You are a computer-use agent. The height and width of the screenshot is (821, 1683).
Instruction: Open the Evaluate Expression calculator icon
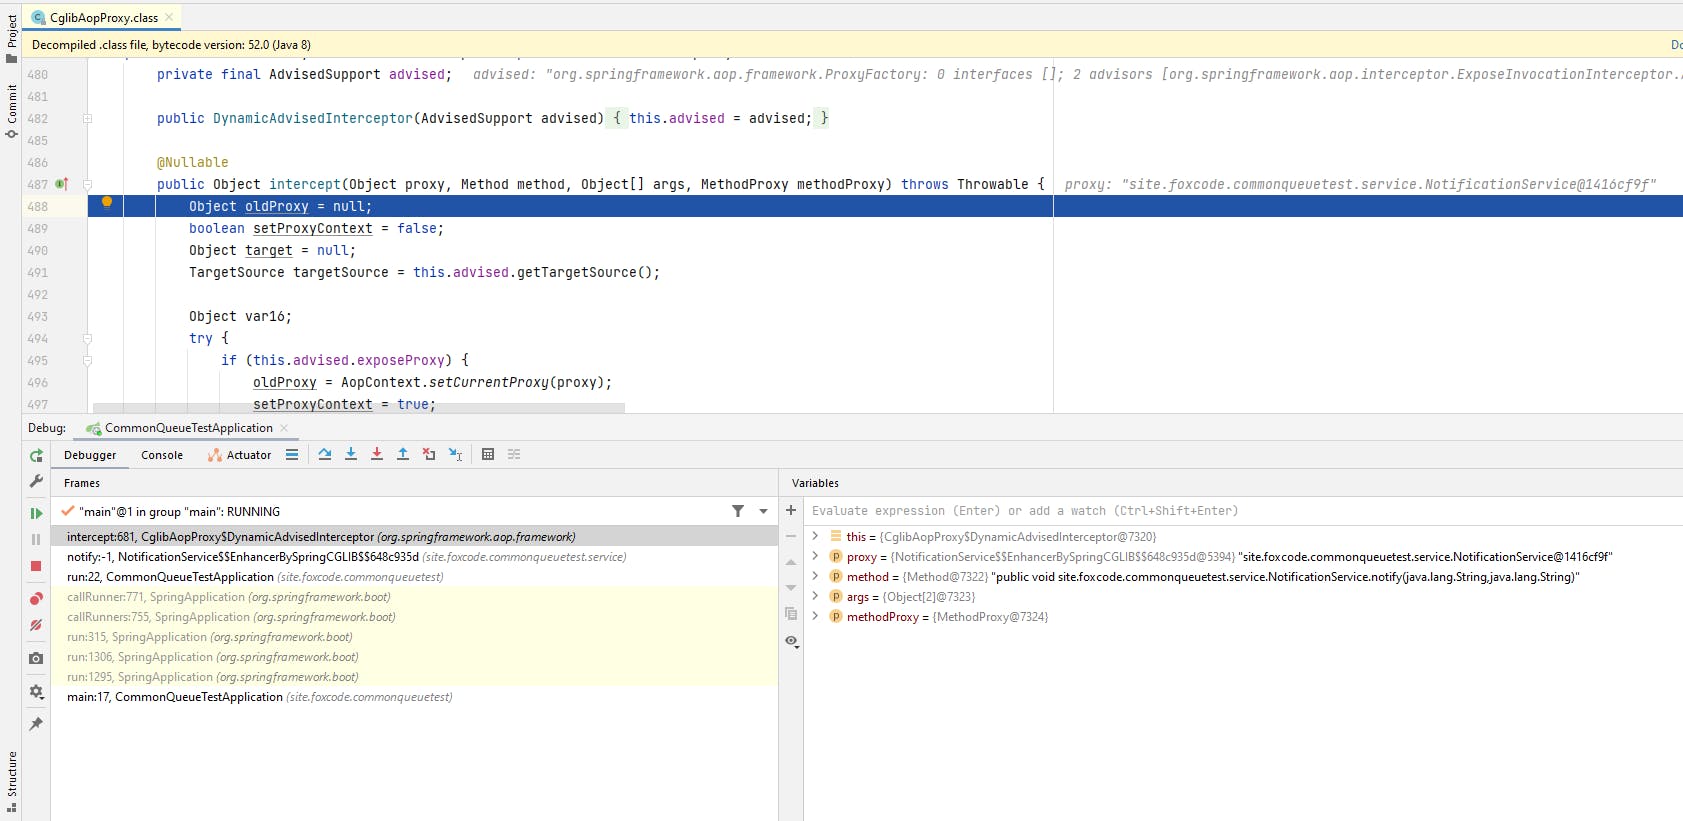pos(488,454)
